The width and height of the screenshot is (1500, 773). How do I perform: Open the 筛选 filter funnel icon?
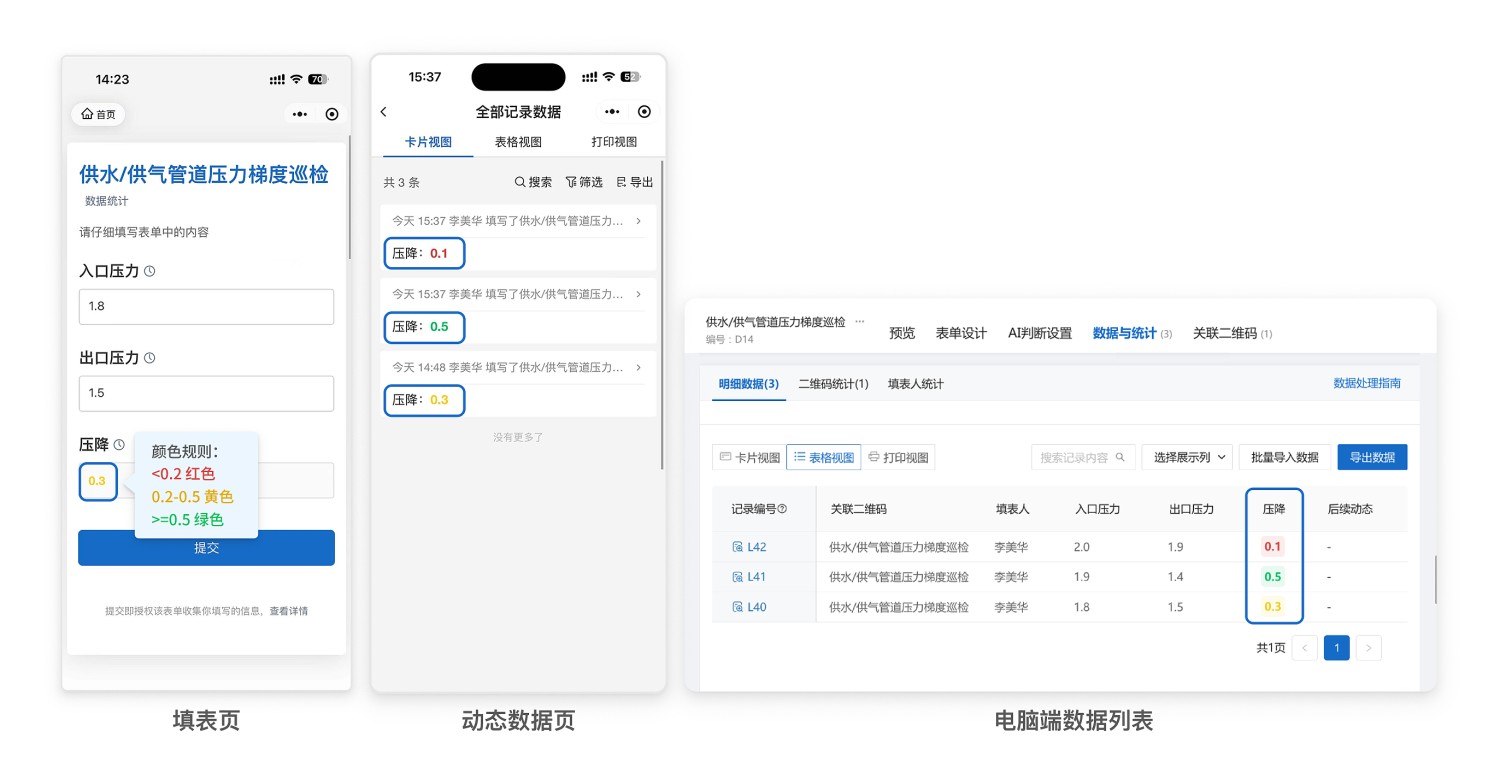coord(571,182)
